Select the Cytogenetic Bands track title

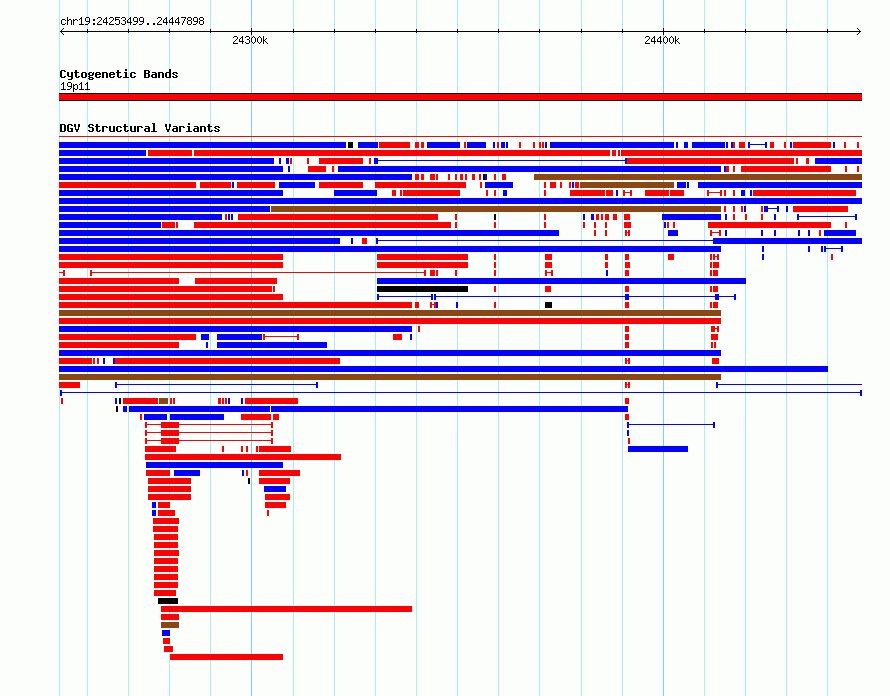tap(119, 74)
